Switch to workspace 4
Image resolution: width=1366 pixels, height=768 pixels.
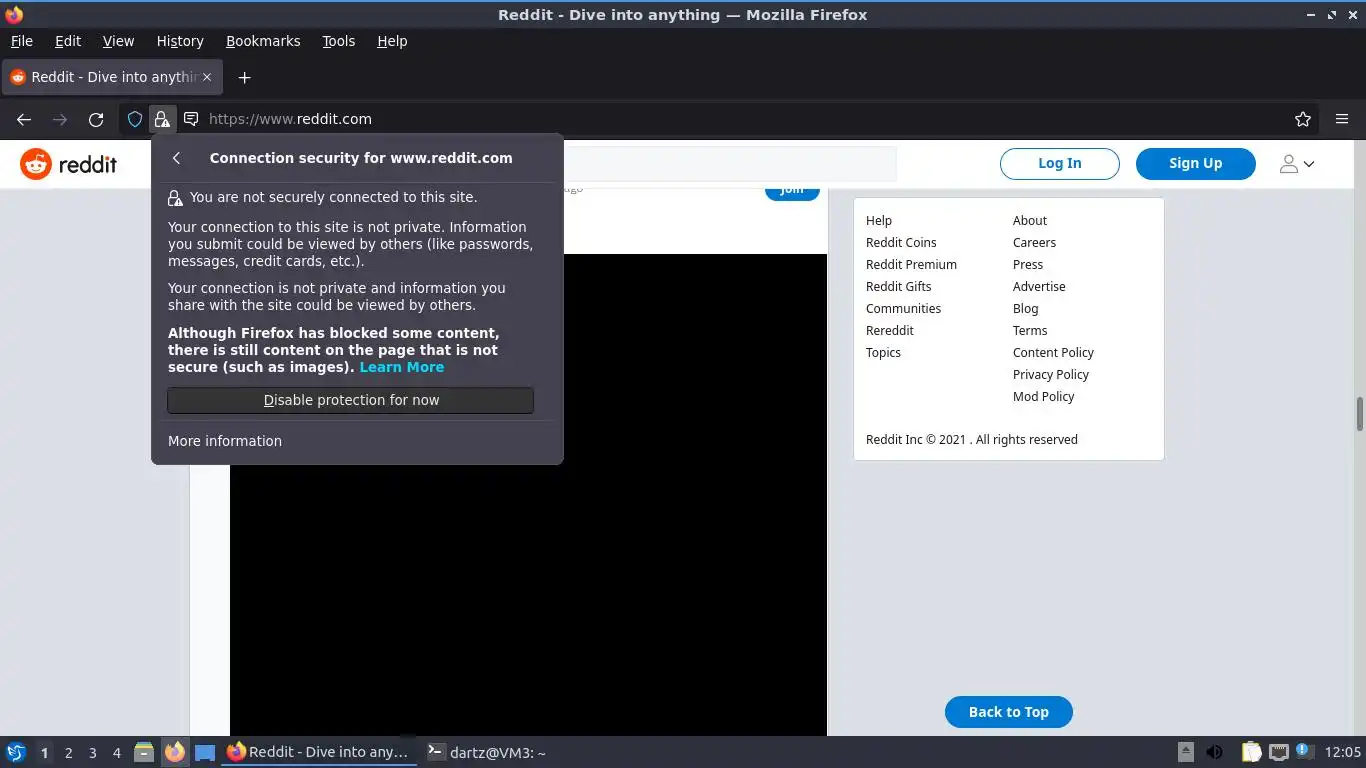click(116, 753)
